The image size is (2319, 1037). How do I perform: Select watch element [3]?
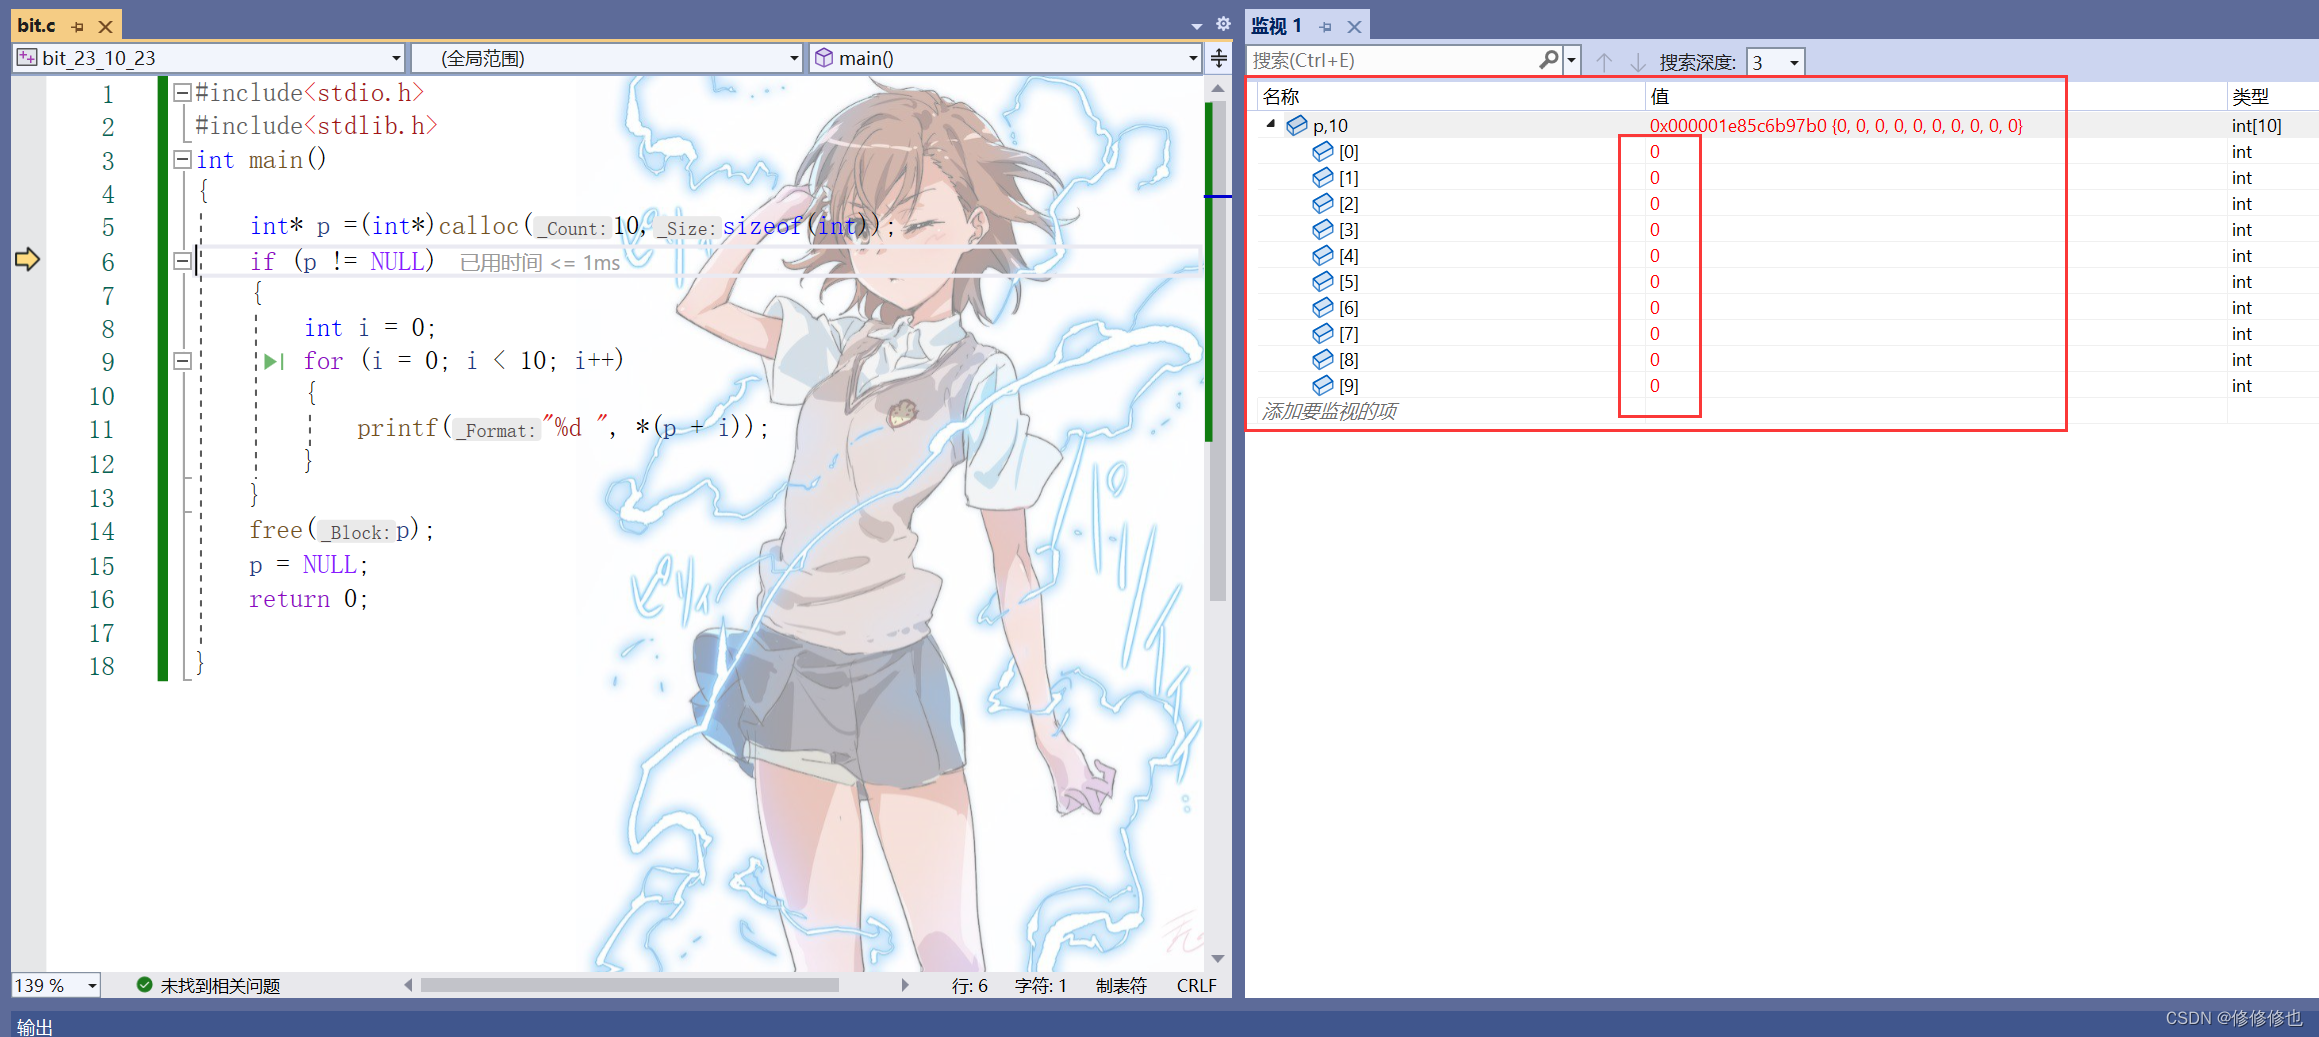[1349, 230]
